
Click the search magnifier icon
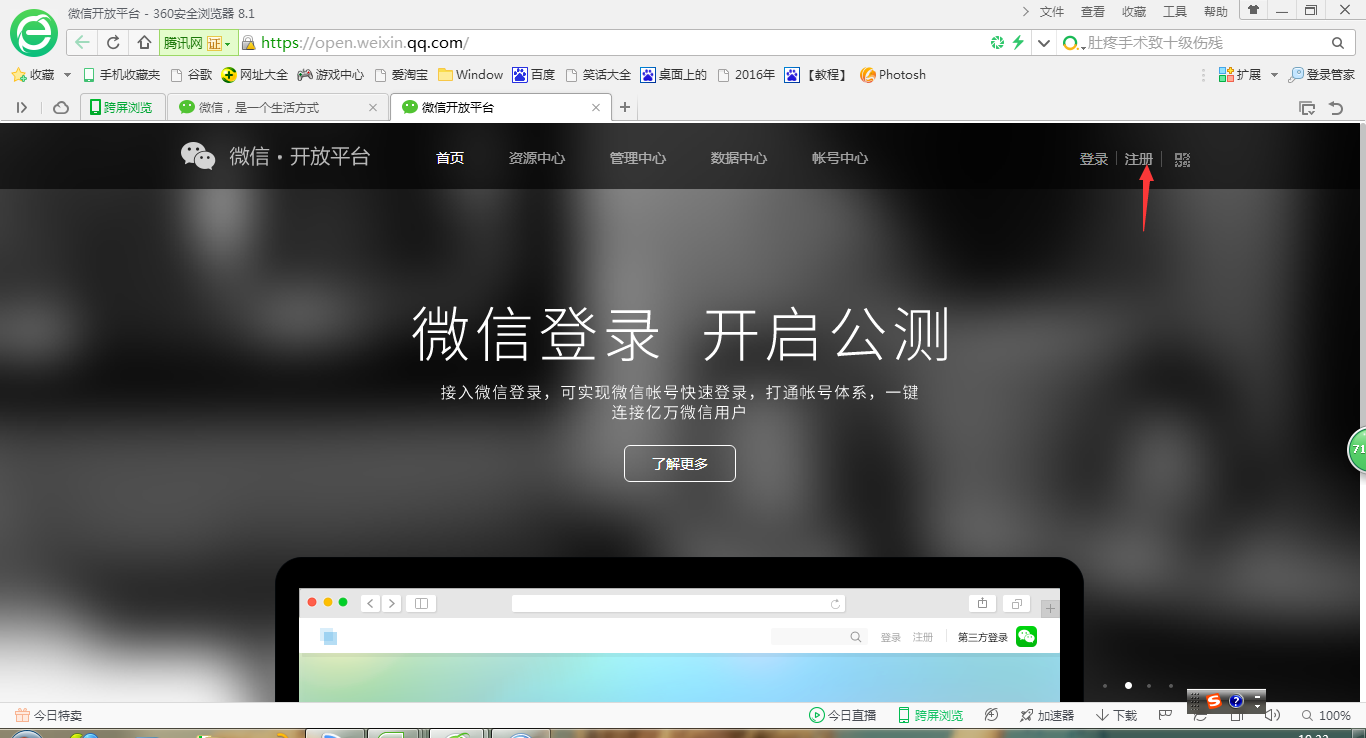(x=1338, y=43)
